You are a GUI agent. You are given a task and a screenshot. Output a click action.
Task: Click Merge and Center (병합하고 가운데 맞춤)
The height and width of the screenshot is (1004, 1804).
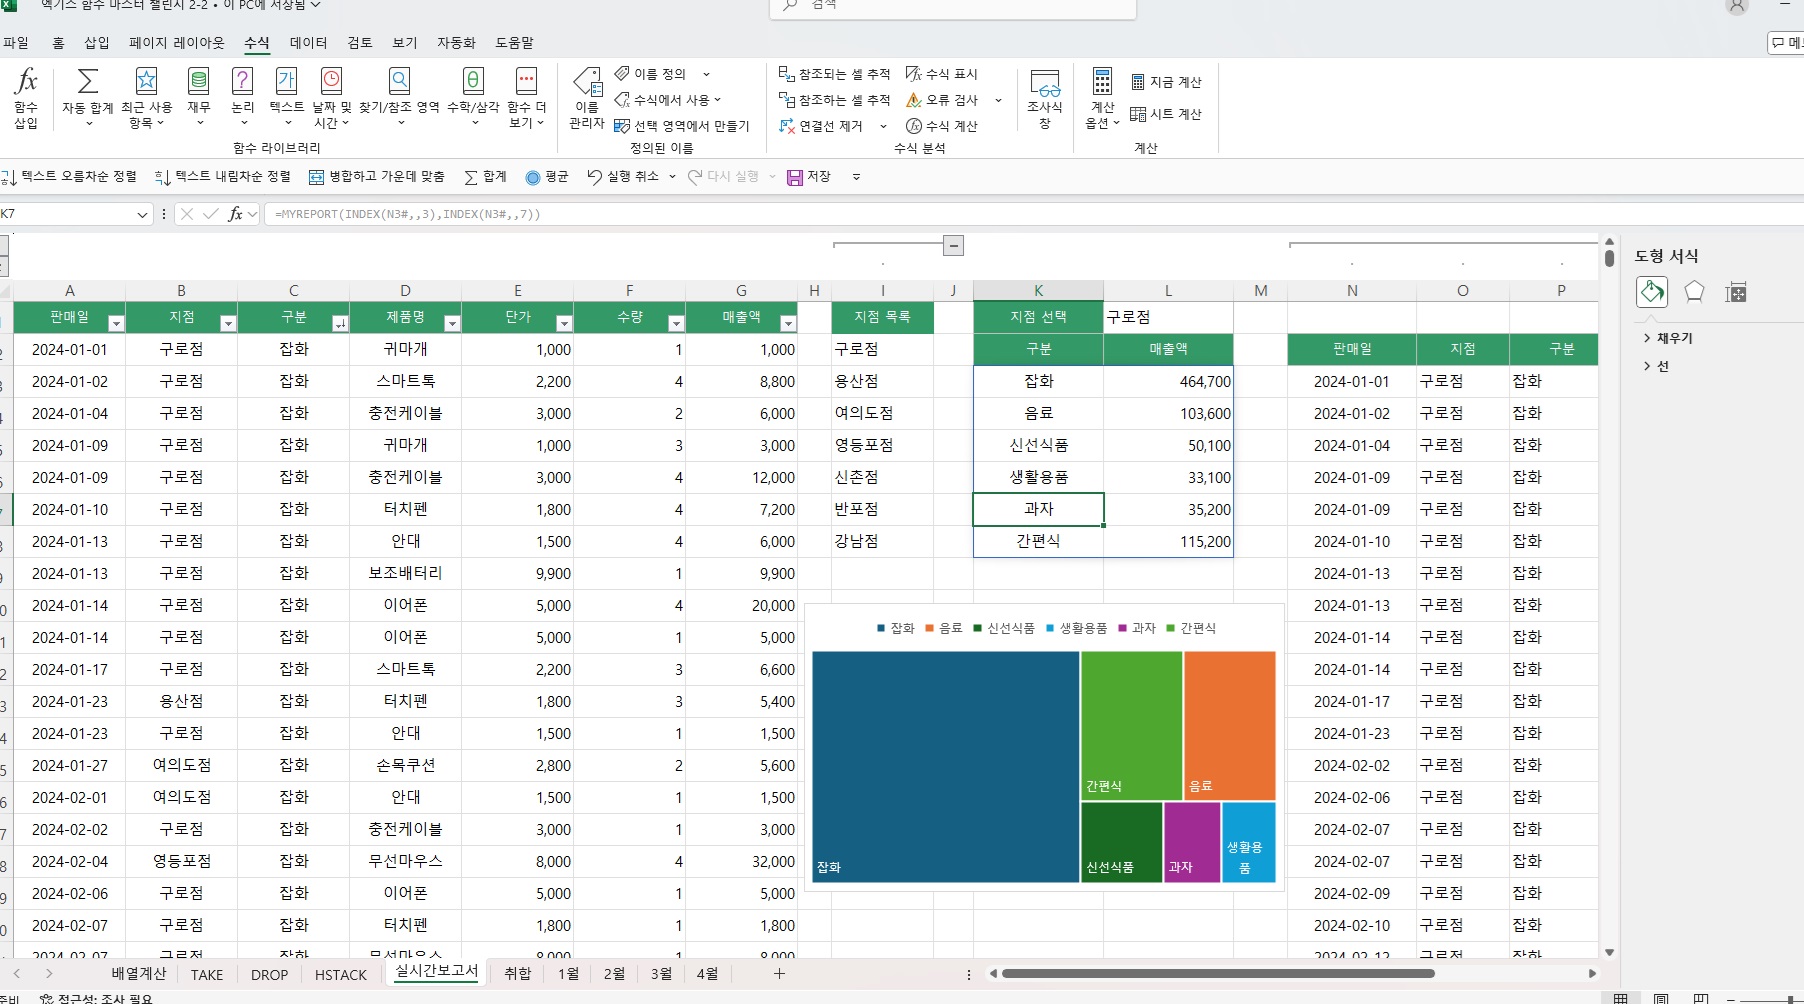(x=376, y=176)
